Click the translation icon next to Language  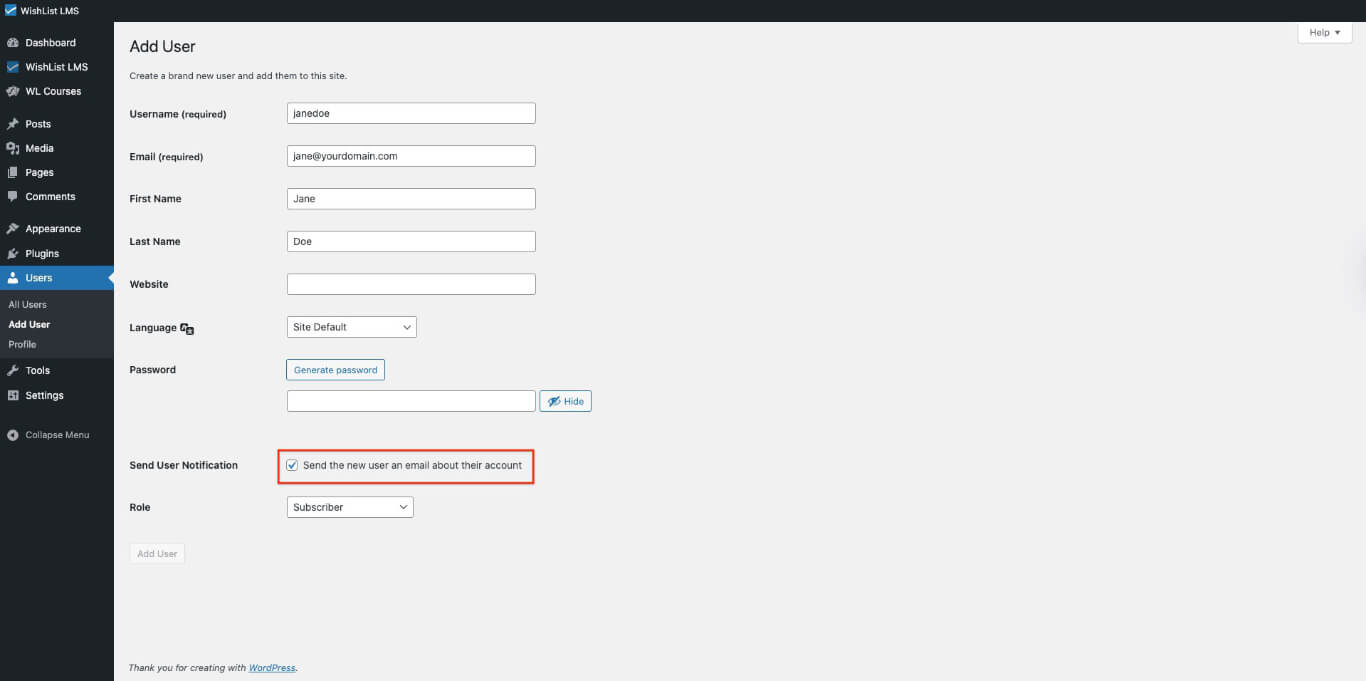pos(188,329)
